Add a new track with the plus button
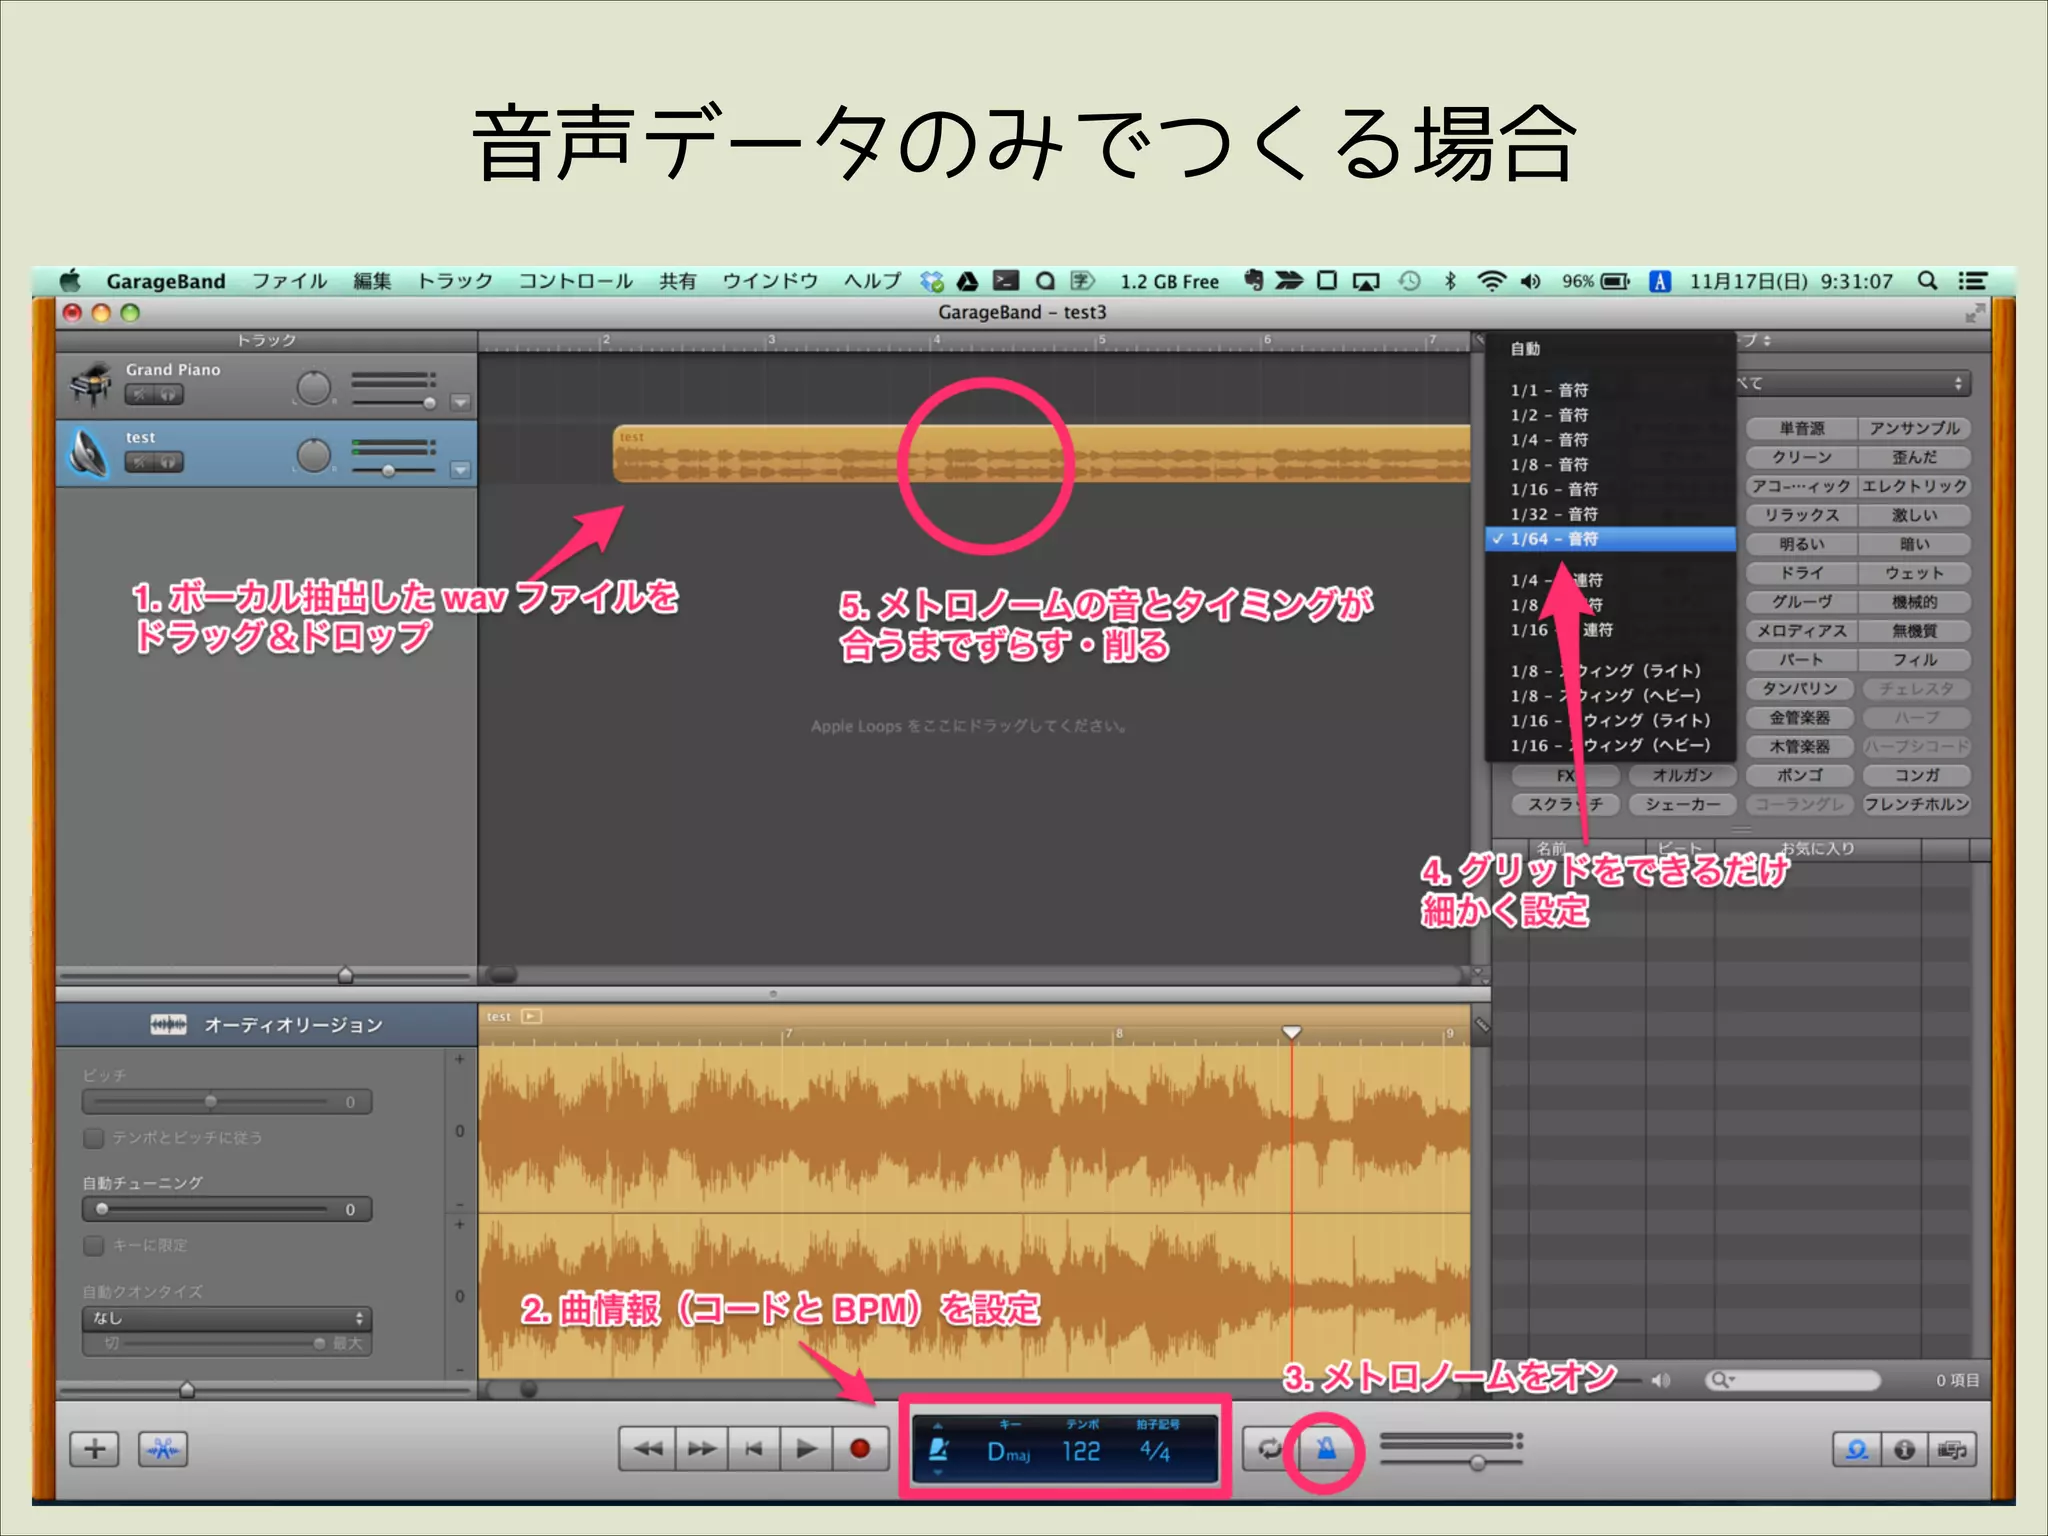The width and height of the screenshot is (2048, 1536). tap(94, 1449)
